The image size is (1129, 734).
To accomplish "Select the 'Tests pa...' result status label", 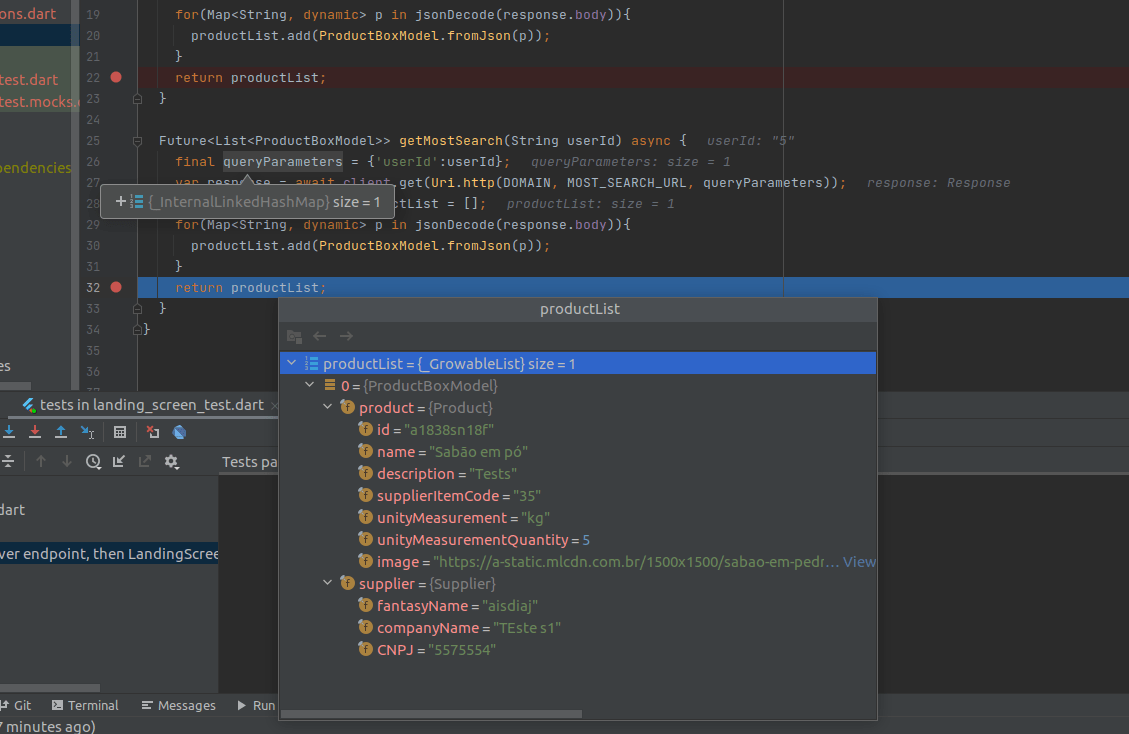I will coord(249,462).
